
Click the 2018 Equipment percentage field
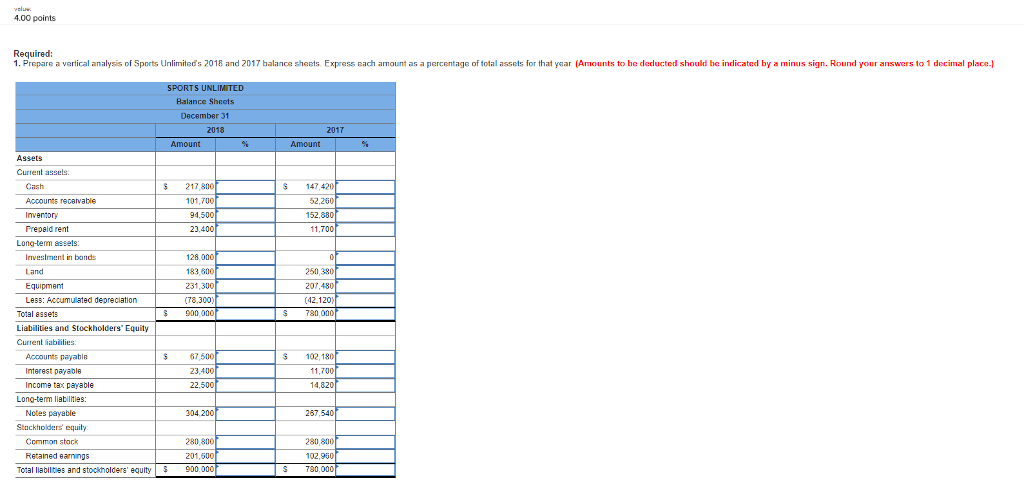click(246, 286)
